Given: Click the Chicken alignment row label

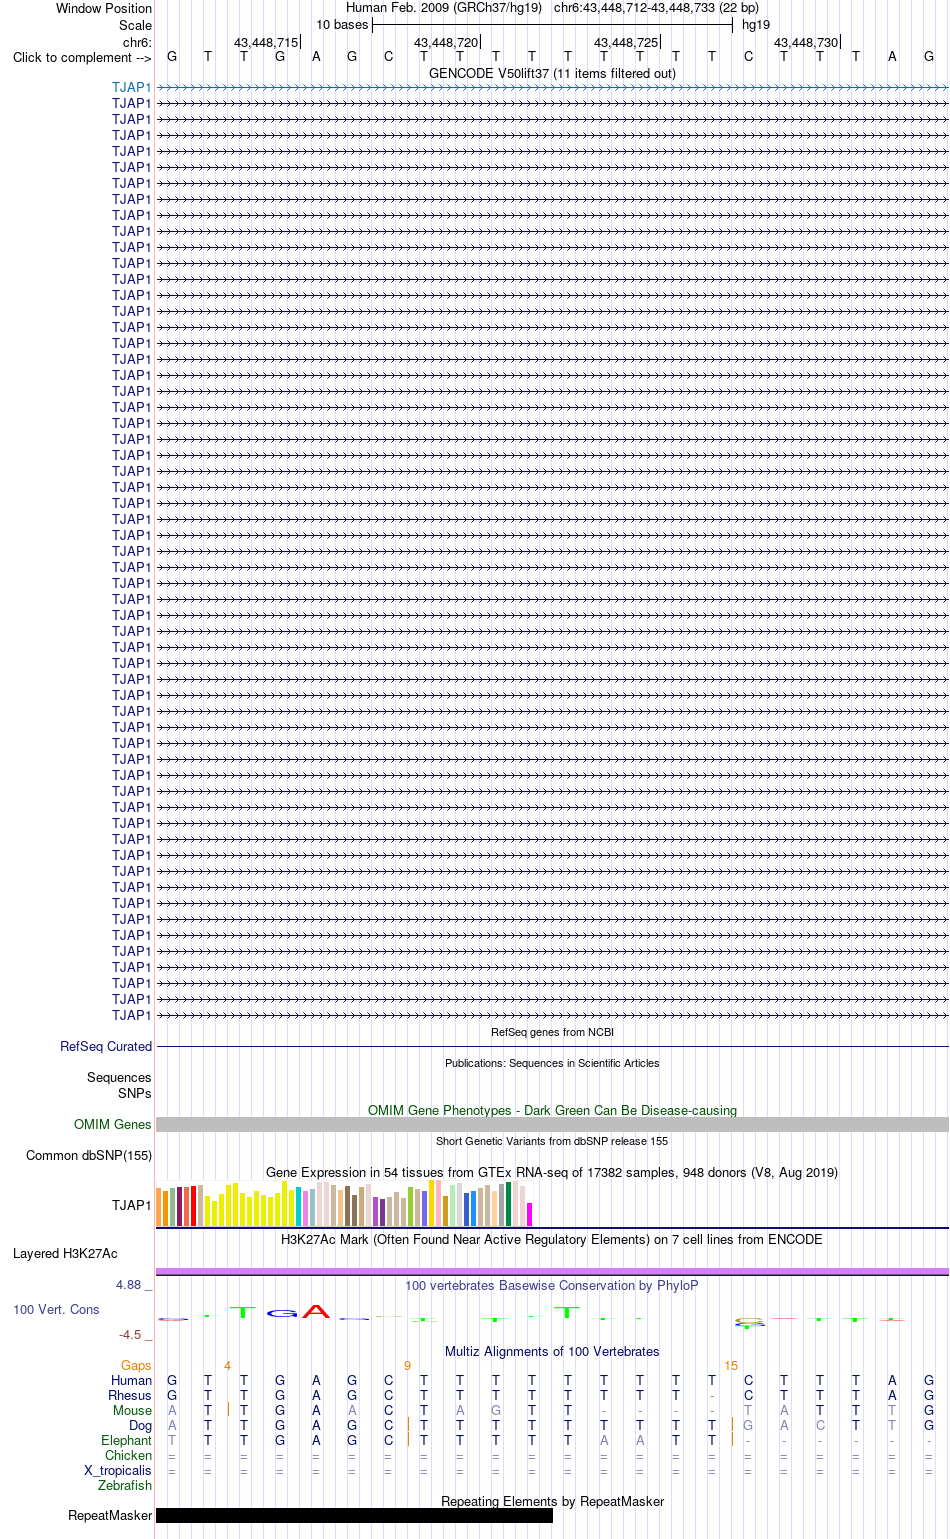Looking at the screenshot, I should tap(129, 1456).
